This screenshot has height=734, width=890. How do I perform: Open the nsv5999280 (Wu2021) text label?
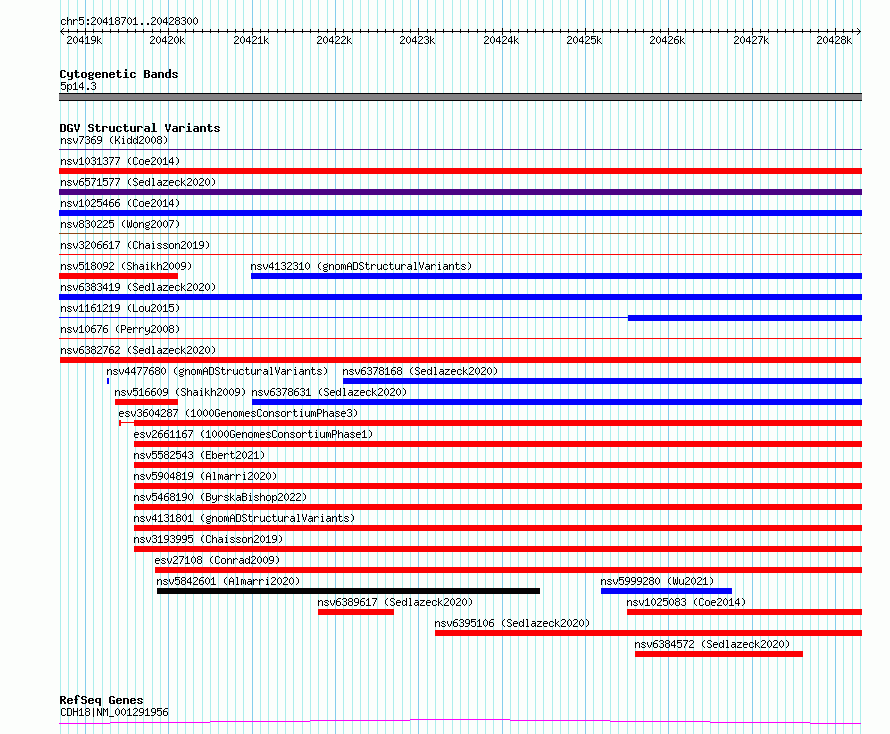click(657, 581)
